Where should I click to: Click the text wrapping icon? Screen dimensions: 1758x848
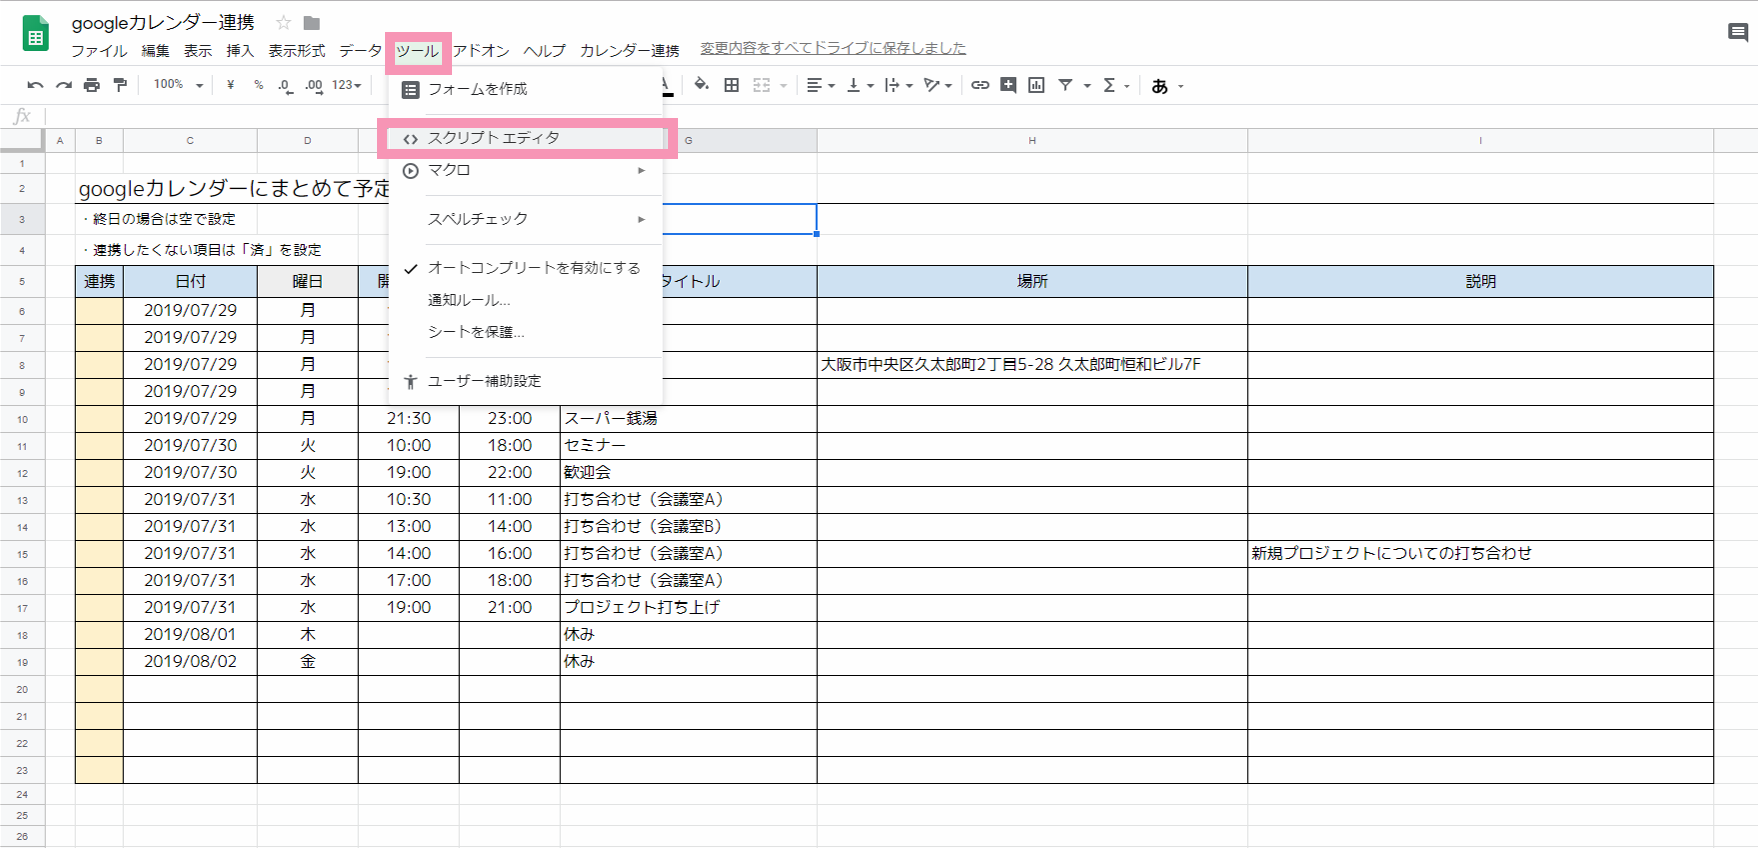[x=892, y=86]
